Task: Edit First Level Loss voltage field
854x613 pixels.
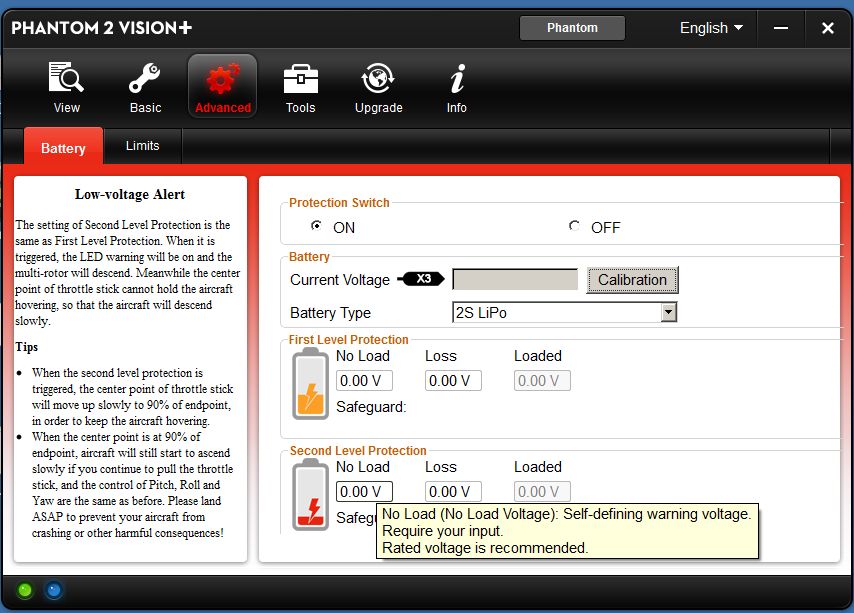Action: (453, 381)
